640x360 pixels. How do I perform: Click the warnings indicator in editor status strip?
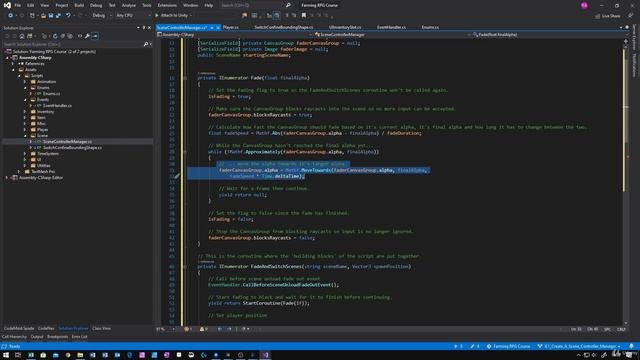[x=203, y=329]
